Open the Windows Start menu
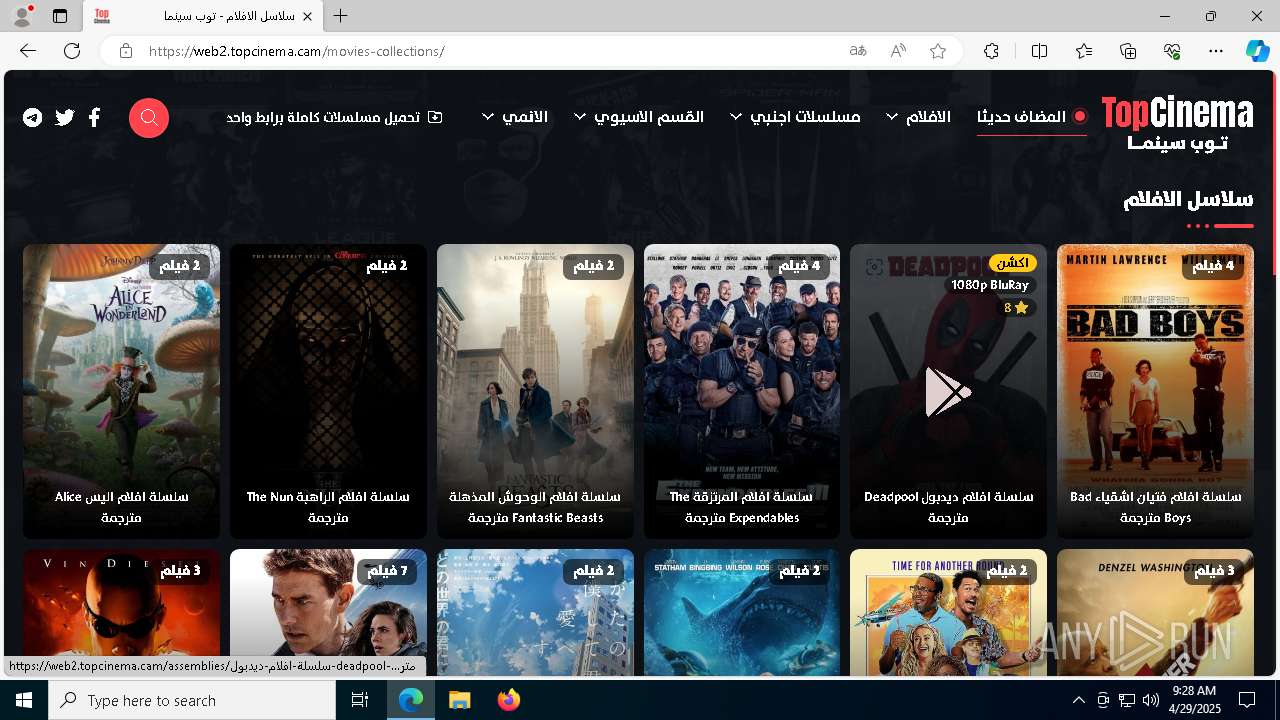This screenshot has height=720, width=1280. (24, 700)
